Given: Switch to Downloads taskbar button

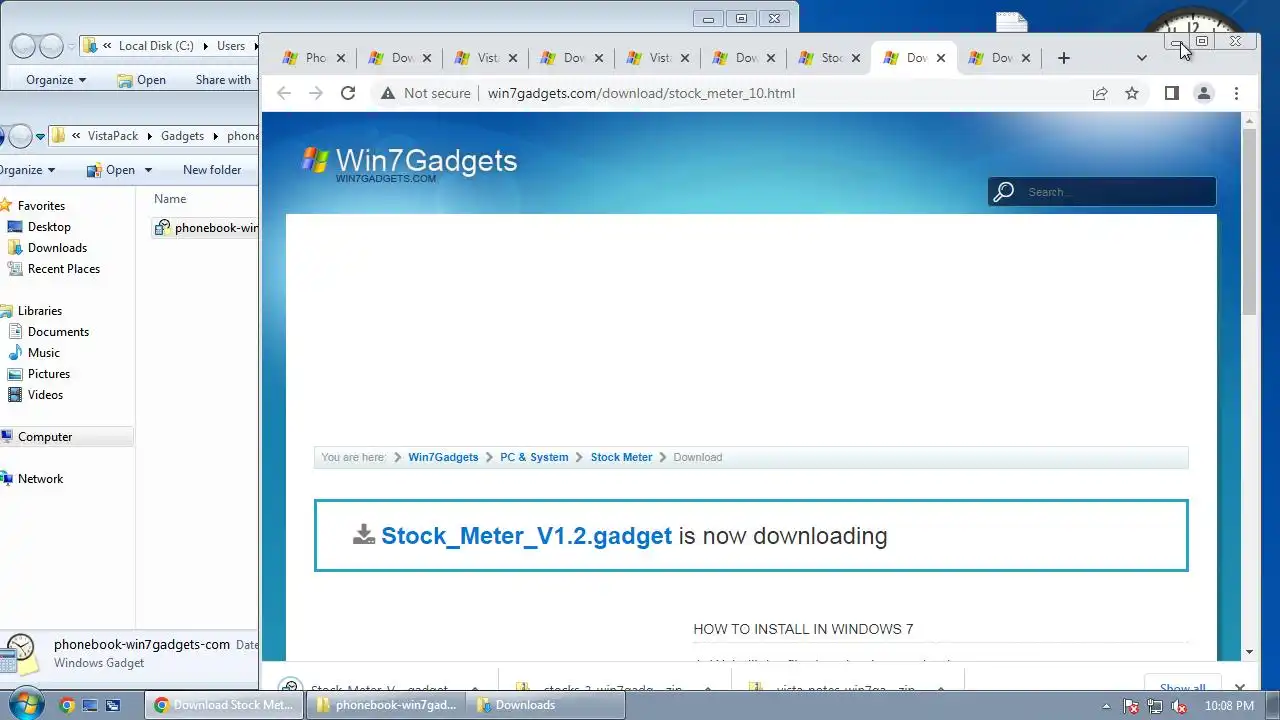Looking at the screenshot, I should pyautogui.click(x=545, y=705).
